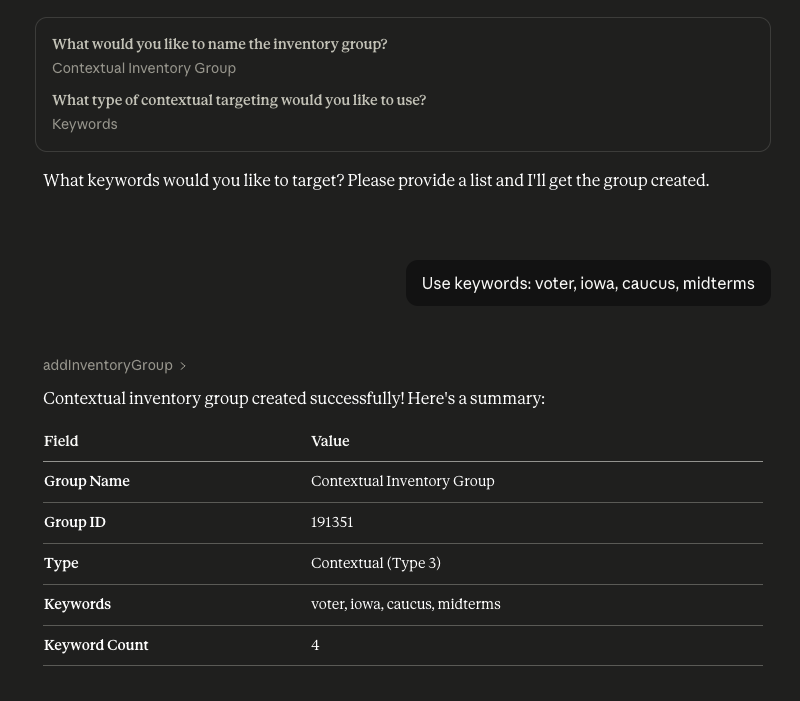Click the 'Value' column header
Image resolution: width=800 pixels, height=701 pixels.
(330, 441)
